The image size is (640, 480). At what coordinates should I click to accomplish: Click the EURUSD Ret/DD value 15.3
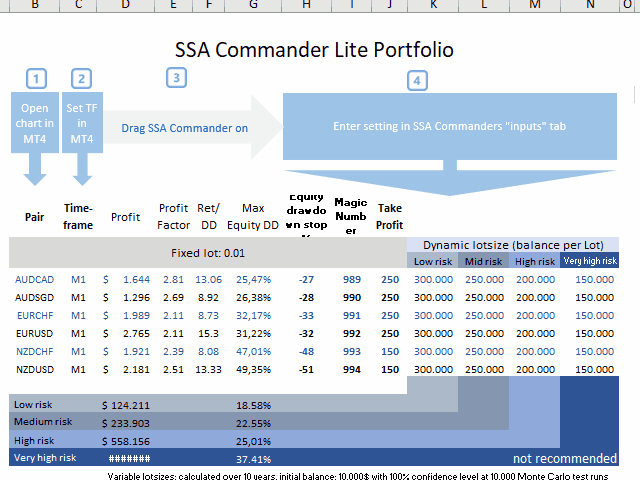coord(209,333)
